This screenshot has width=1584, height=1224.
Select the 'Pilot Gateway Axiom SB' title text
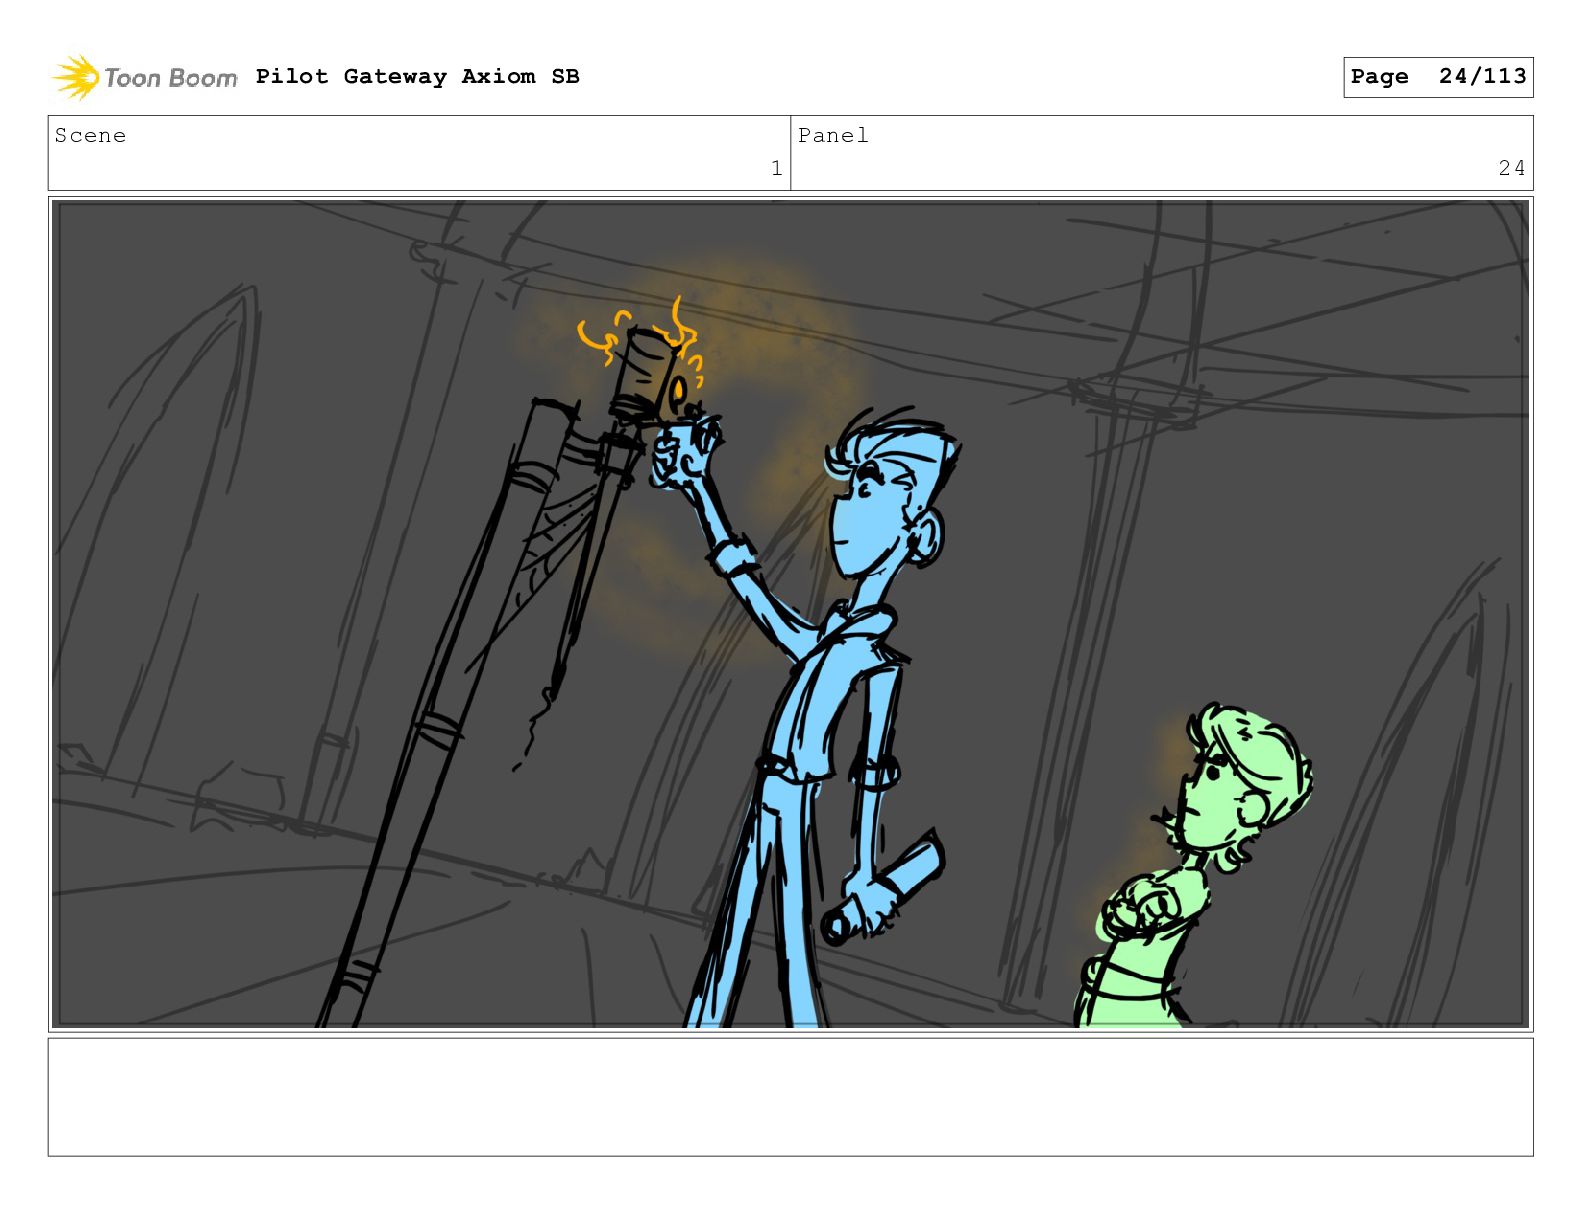coord(417,77)
